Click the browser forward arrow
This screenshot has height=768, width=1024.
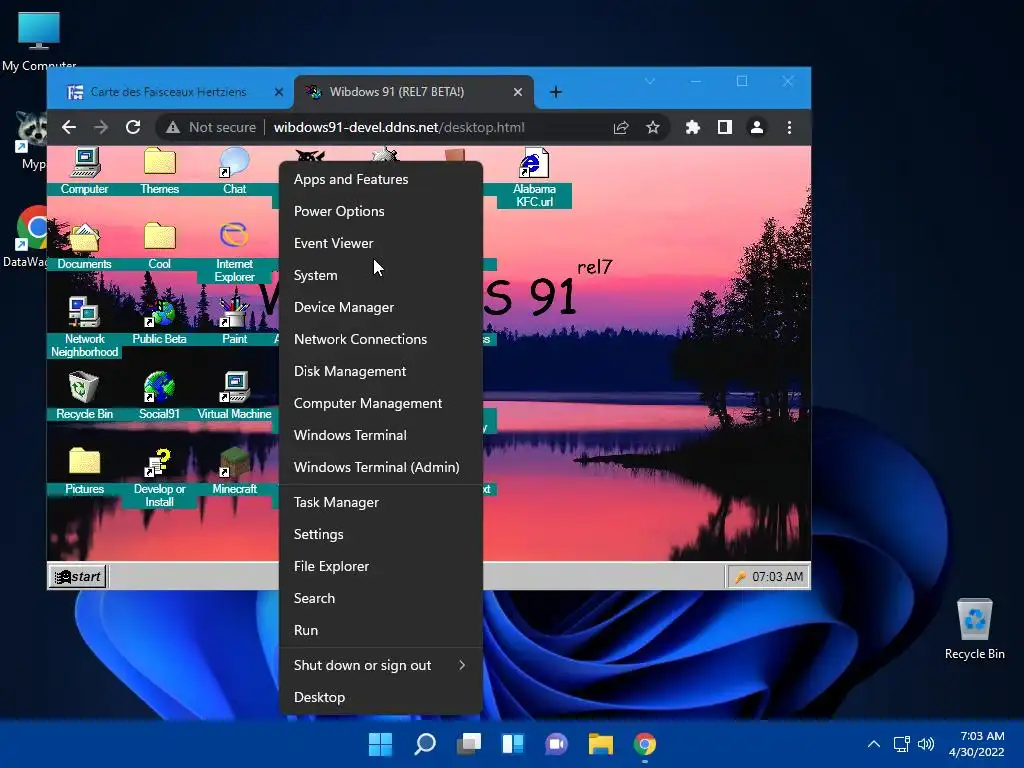pyautogui.click(x=101, y=127)
